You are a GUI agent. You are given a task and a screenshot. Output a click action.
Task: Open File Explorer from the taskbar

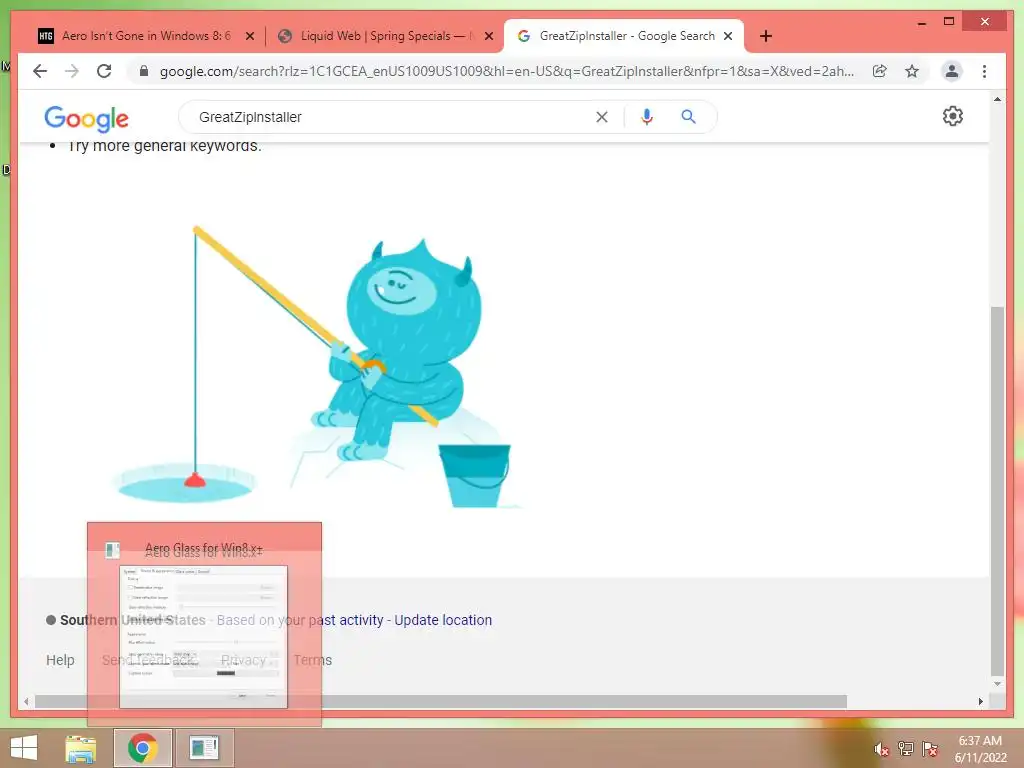click(80, 748)
